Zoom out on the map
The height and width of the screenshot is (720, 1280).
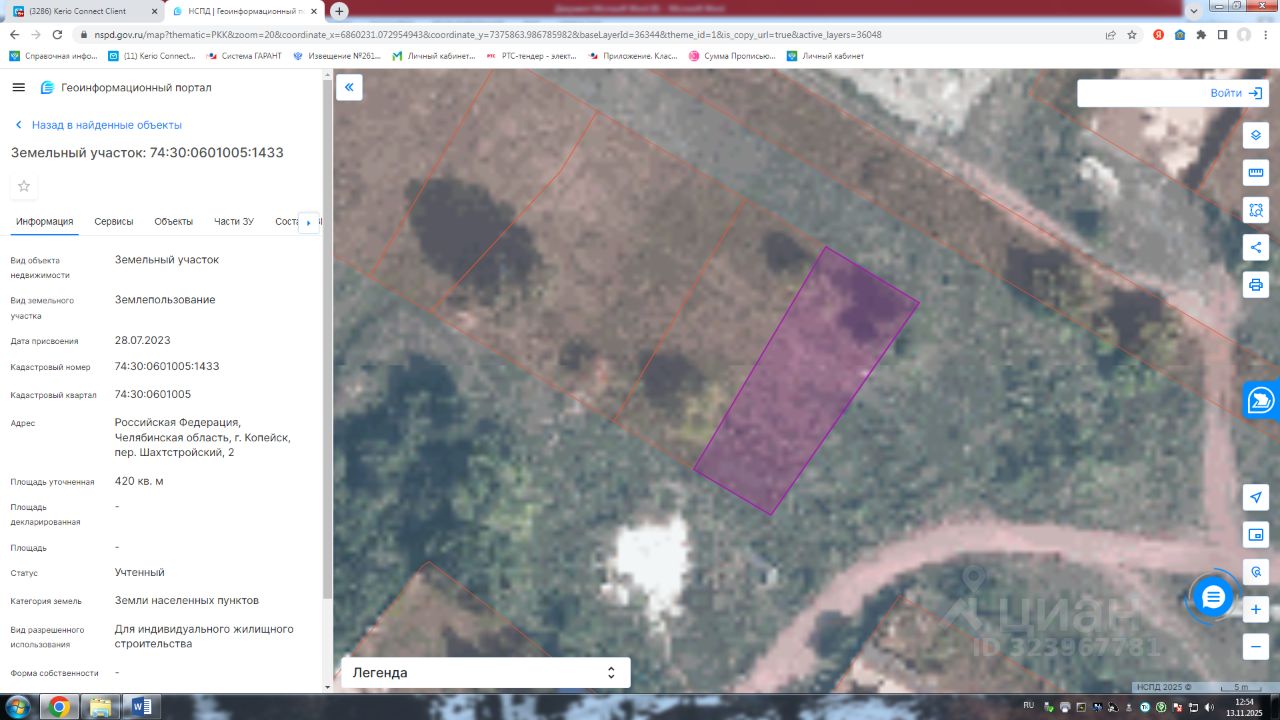point(1256,647)
